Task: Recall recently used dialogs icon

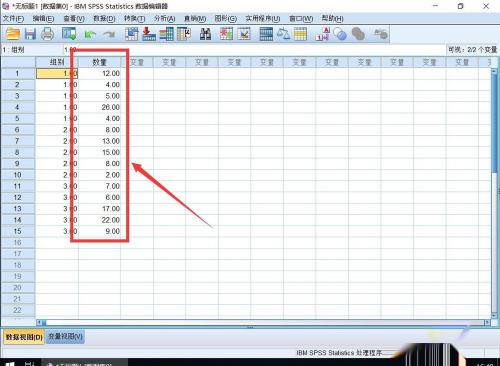Action: (x=69, y=34)
